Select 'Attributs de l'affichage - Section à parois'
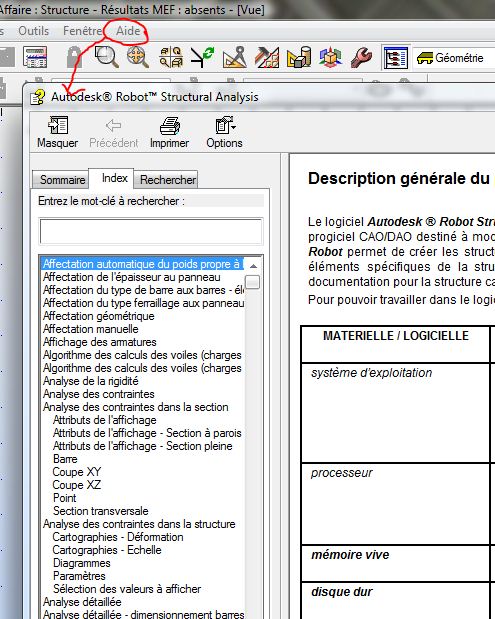The height and width of the screenshot is (619, 495). tap(147, 433)
